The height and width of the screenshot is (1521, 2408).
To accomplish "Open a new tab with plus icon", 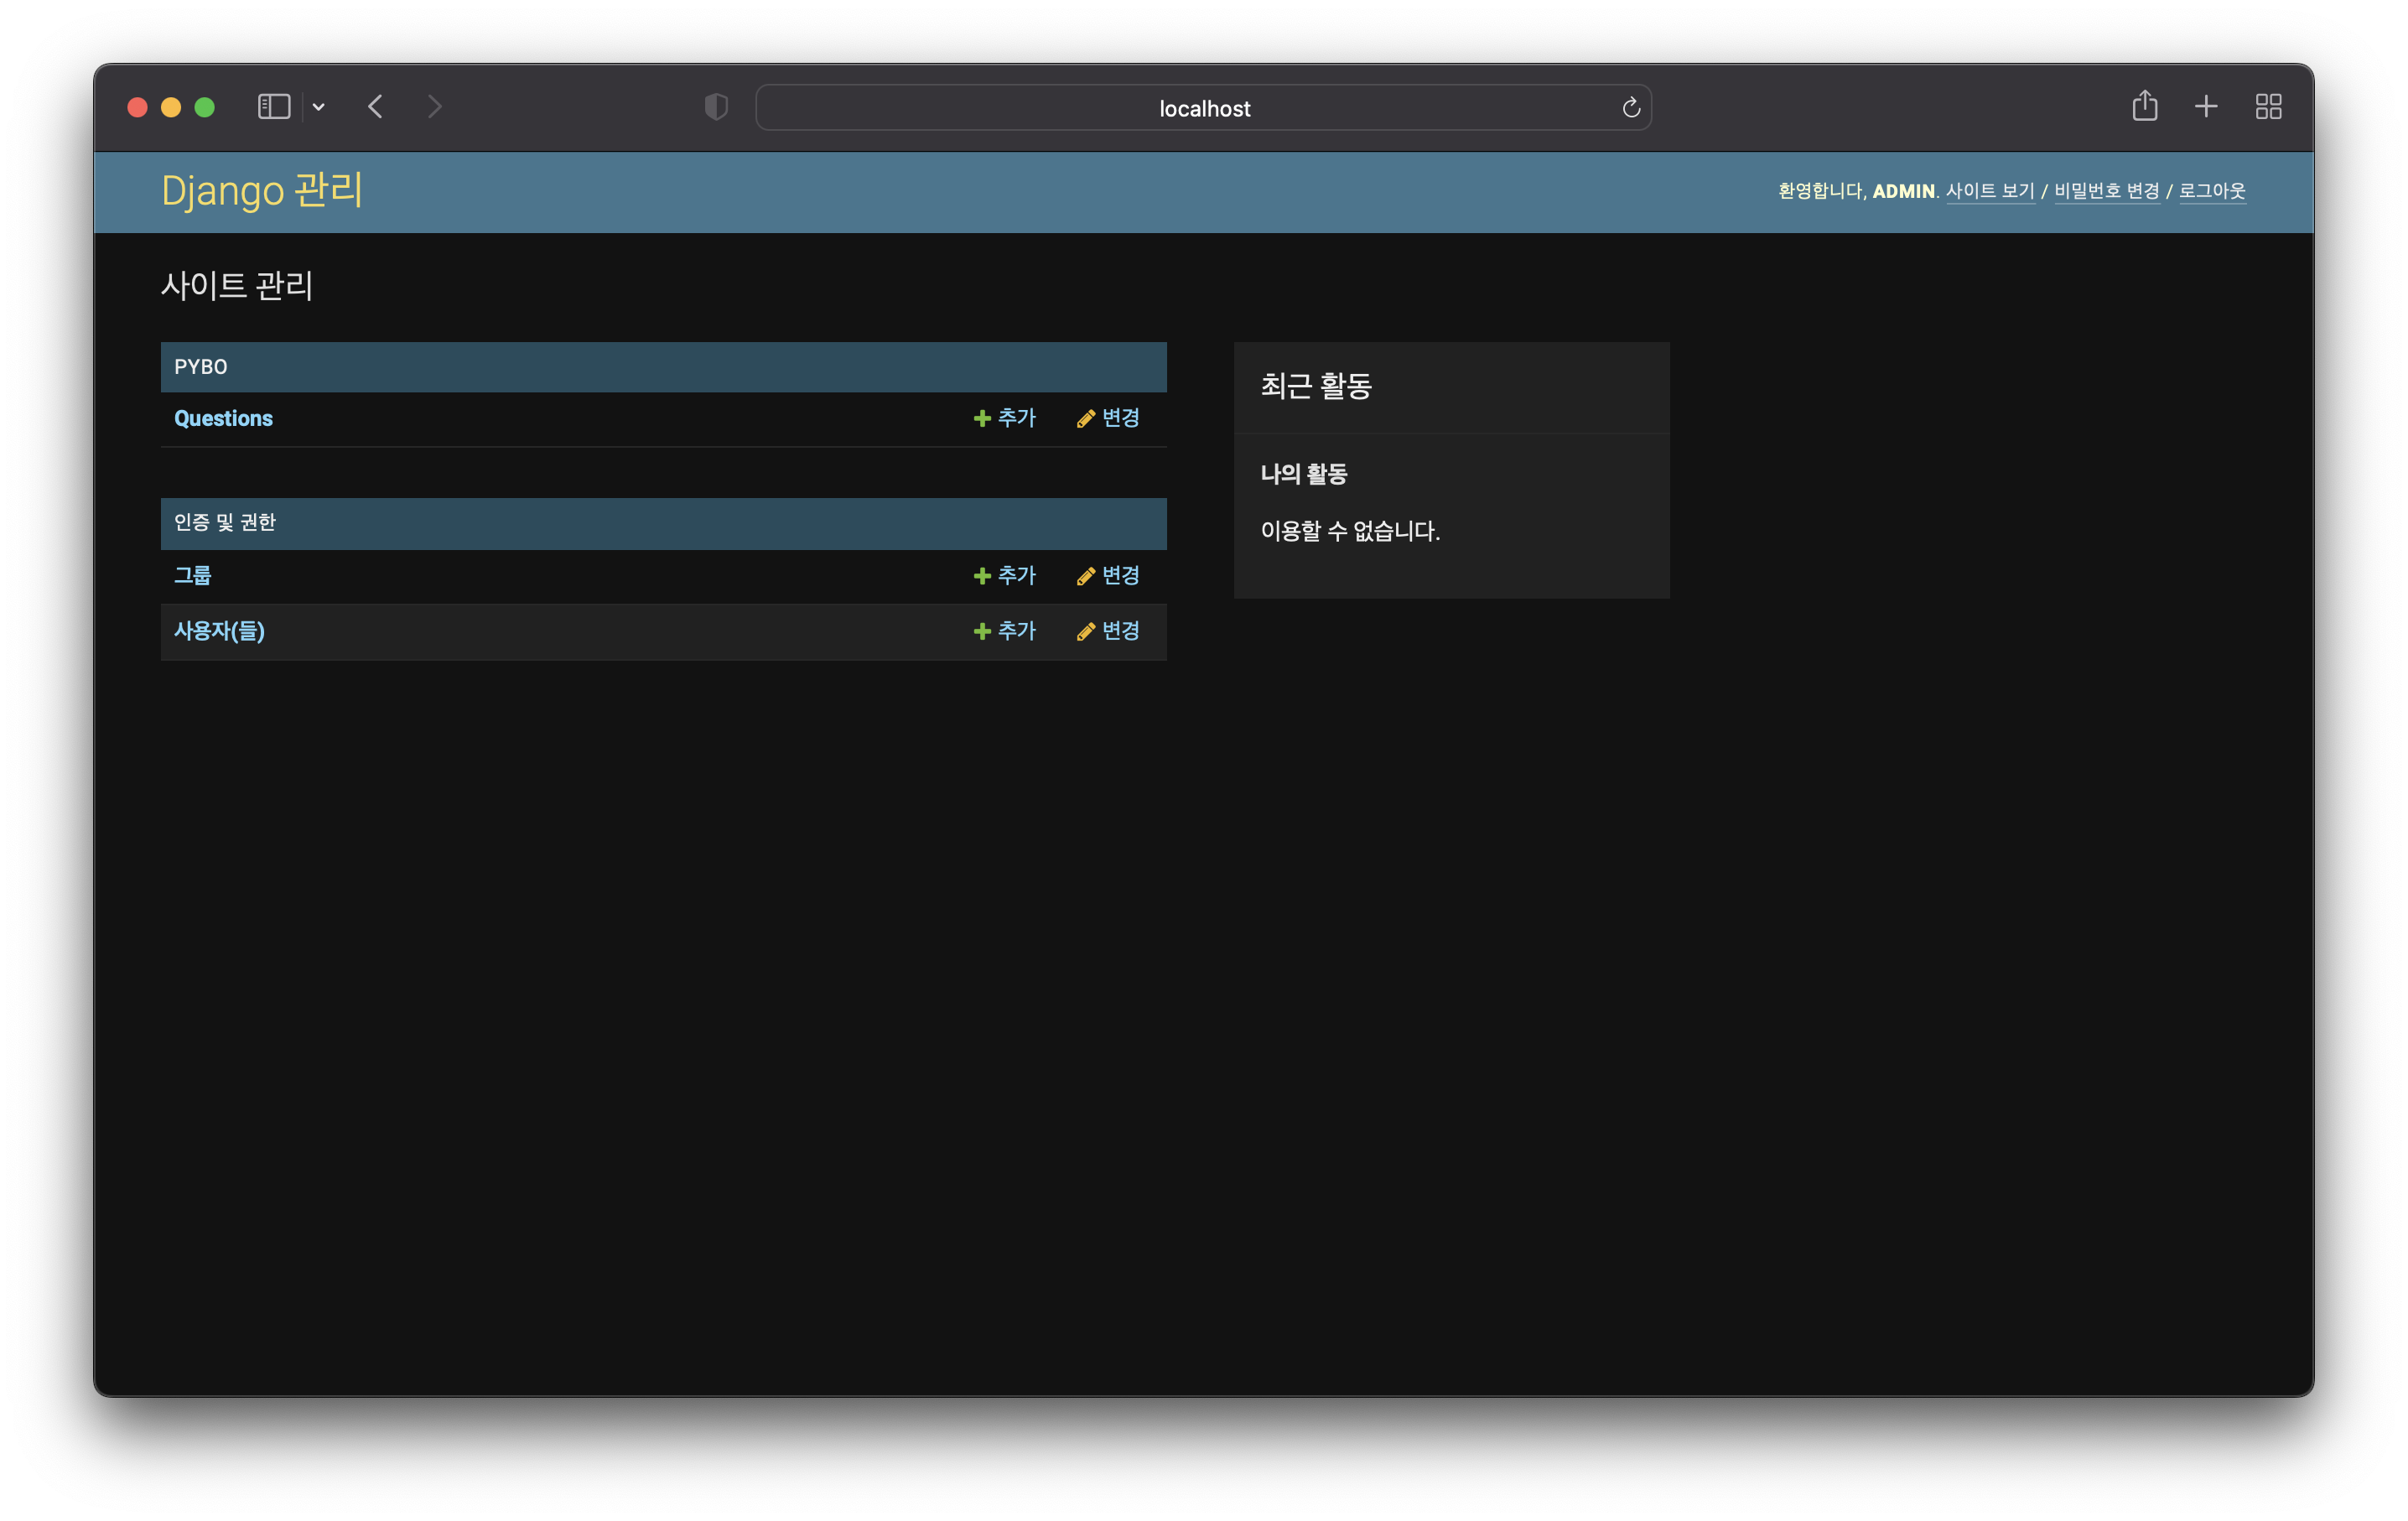I will 2206,106.
